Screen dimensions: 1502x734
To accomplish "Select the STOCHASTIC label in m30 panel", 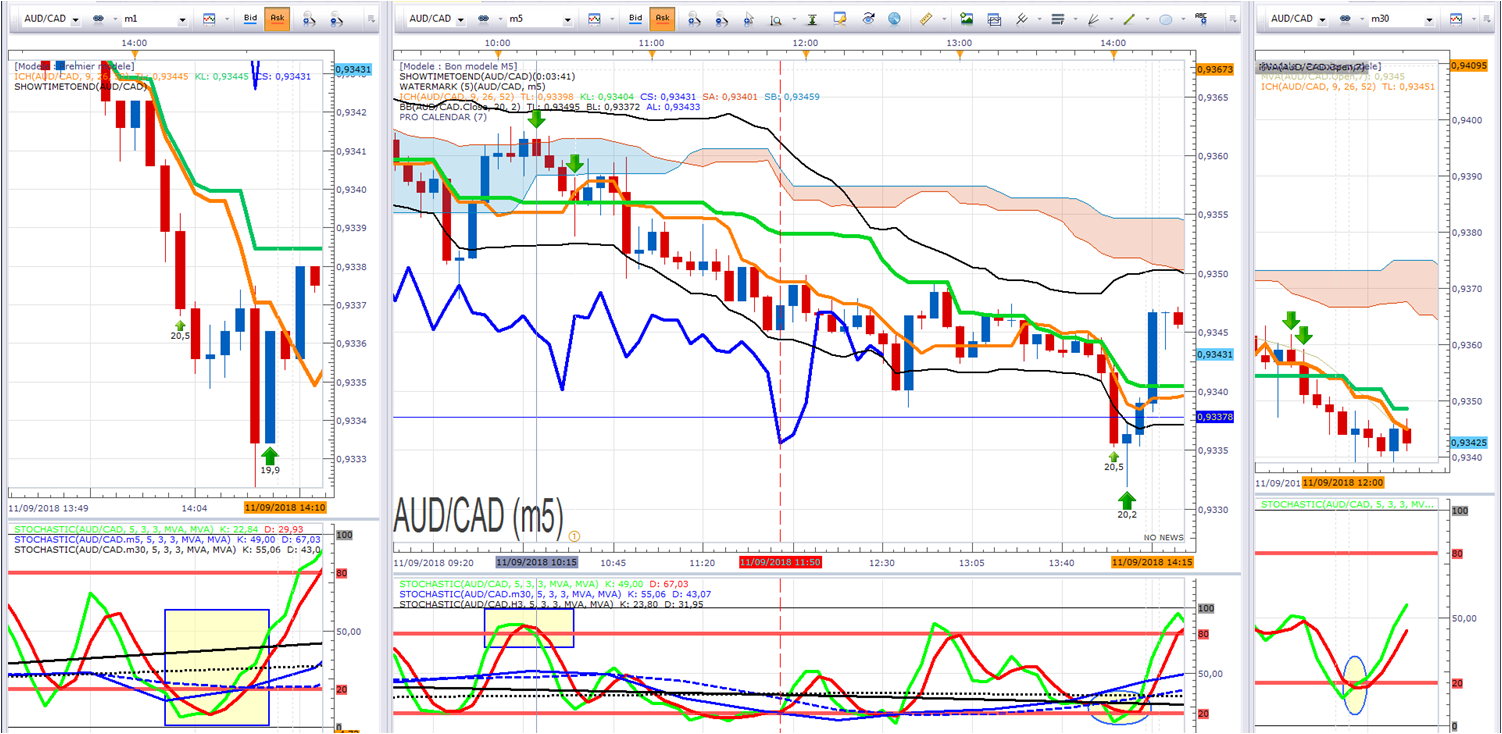I will click(1348, 504).
